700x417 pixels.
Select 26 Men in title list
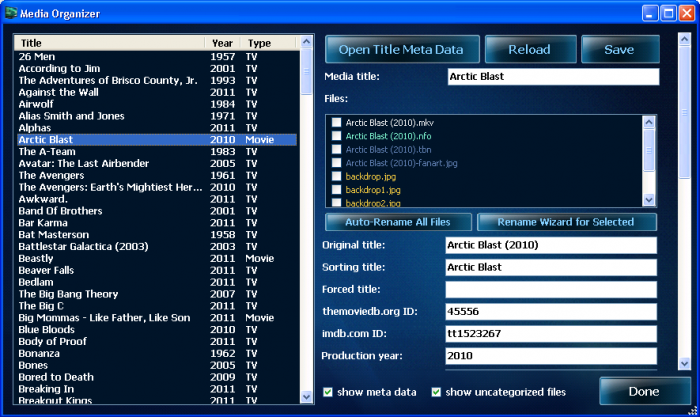157,56
